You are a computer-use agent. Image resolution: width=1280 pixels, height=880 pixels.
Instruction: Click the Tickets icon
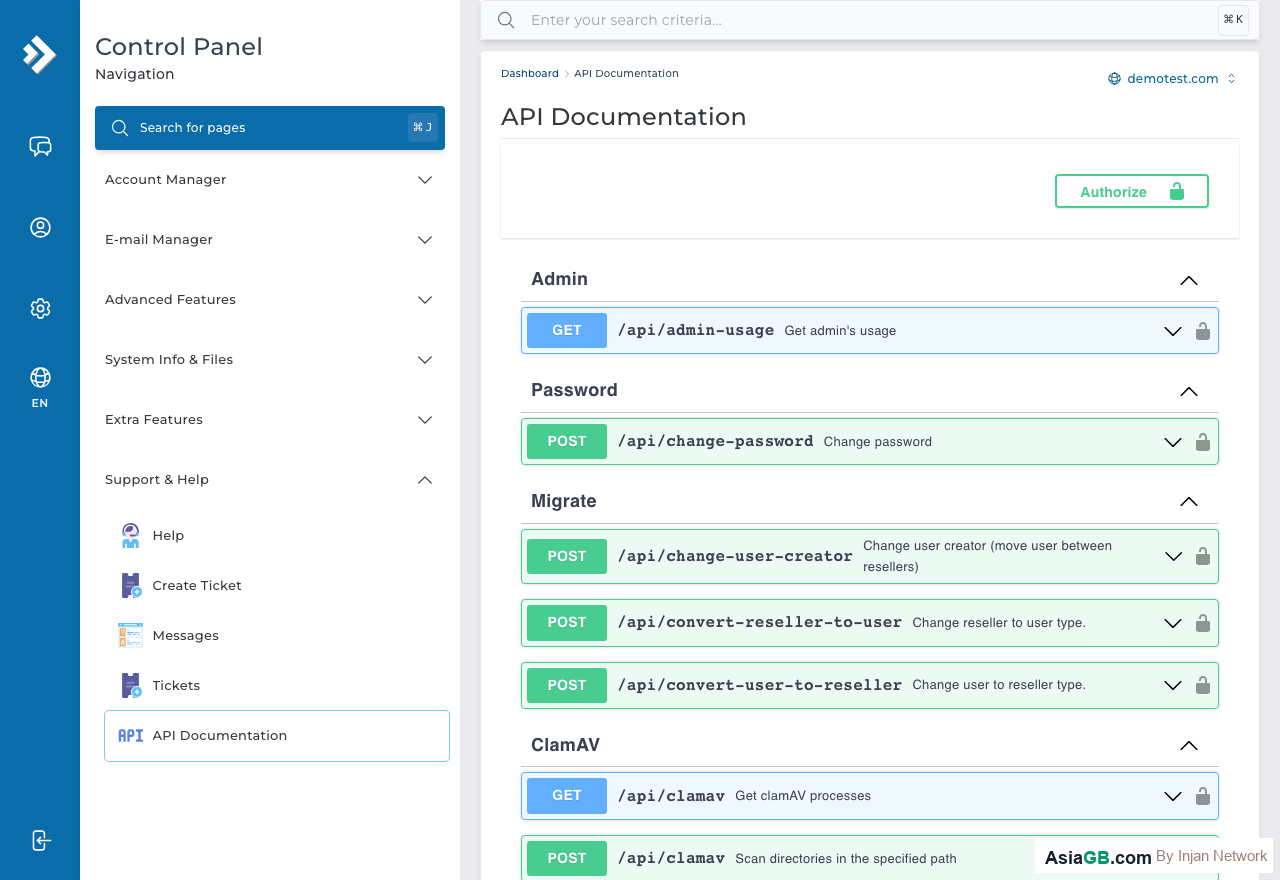(131, 685)
